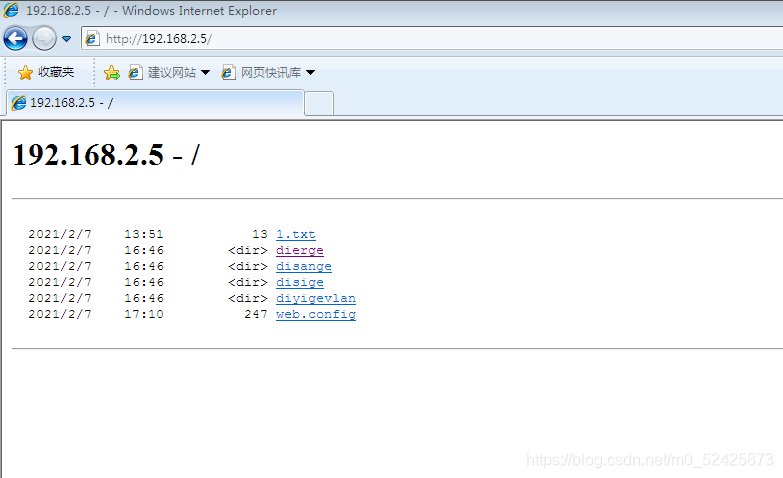Click the <dir> label beside diyigevlan
The image size is (783, 478).
click(248, 298)
